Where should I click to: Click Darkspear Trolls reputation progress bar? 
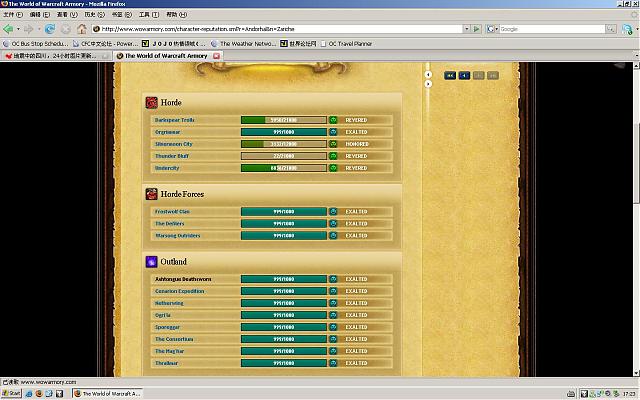[284, 120]
